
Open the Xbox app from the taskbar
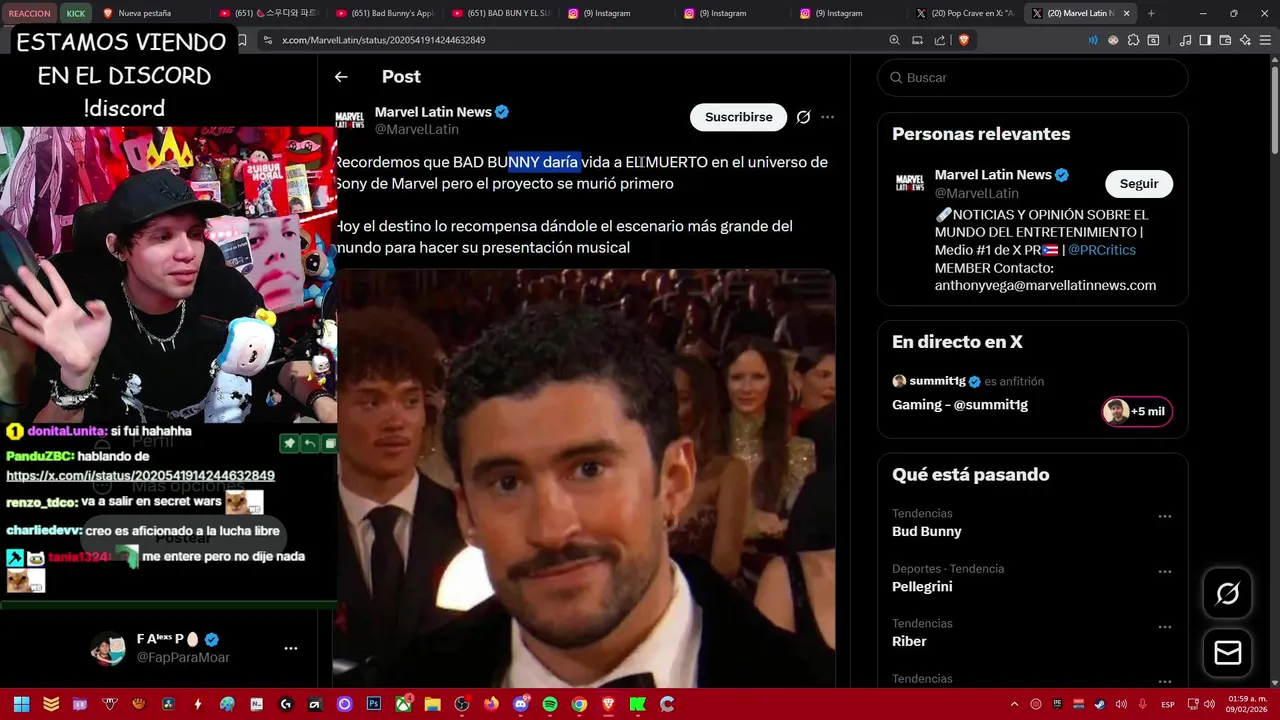click(403, 704)
